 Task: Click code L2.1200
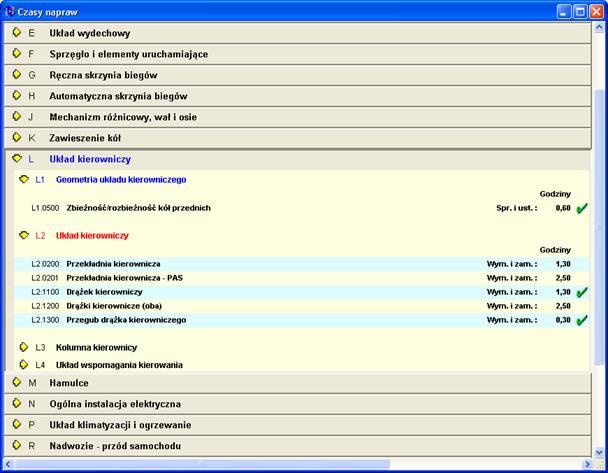click(x=45, y=306)
